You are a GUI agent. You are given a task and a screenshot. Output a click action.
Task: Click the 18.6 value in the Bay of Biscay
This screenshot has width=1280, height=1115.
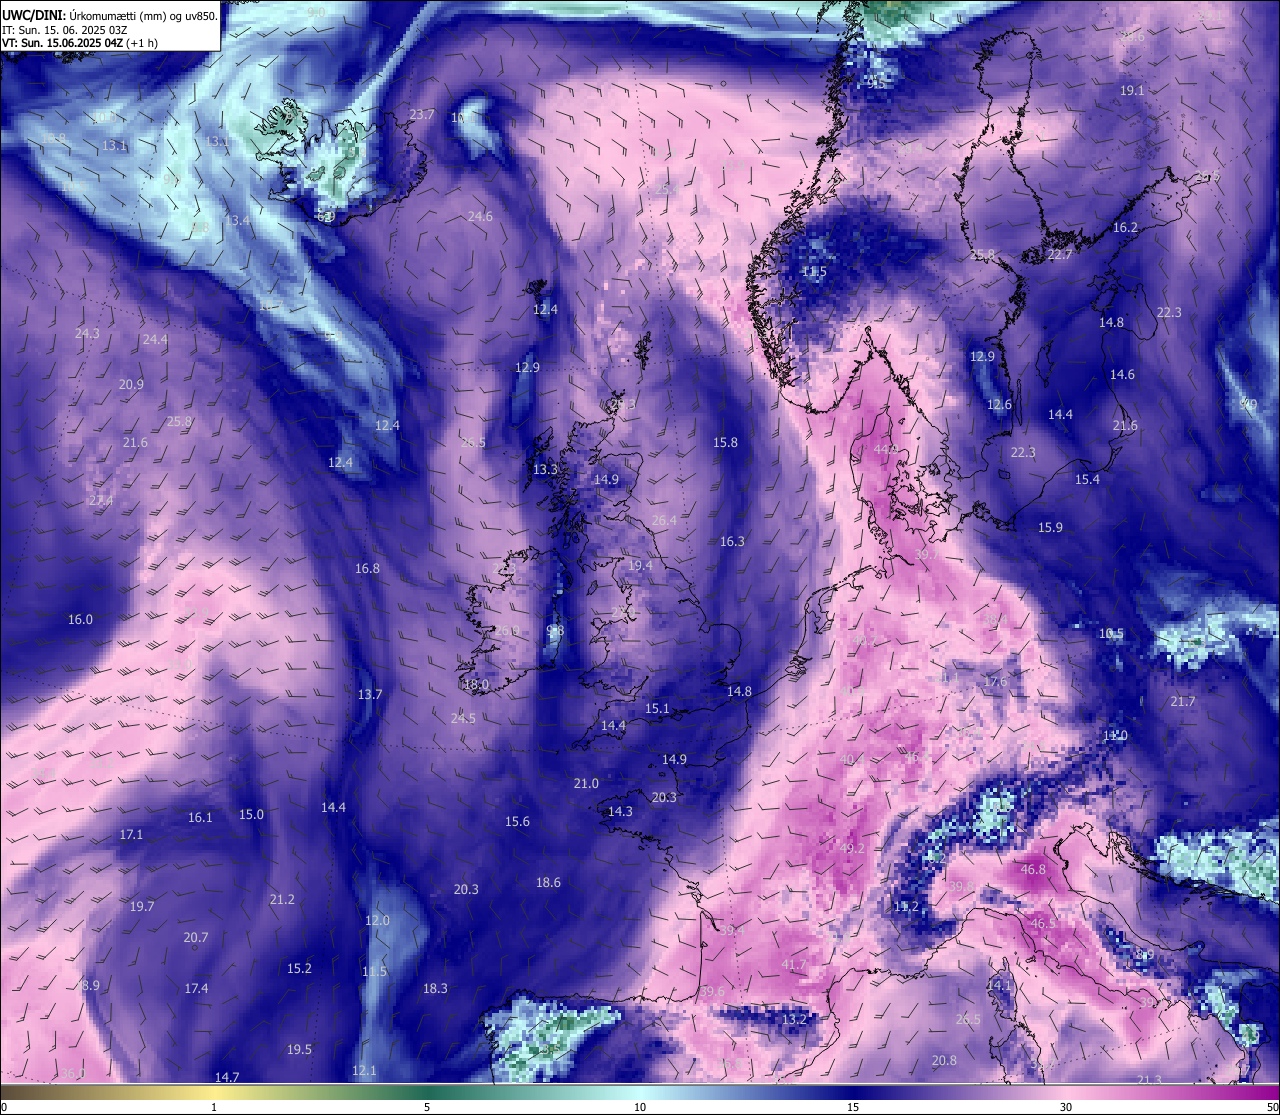coord(548,882)
